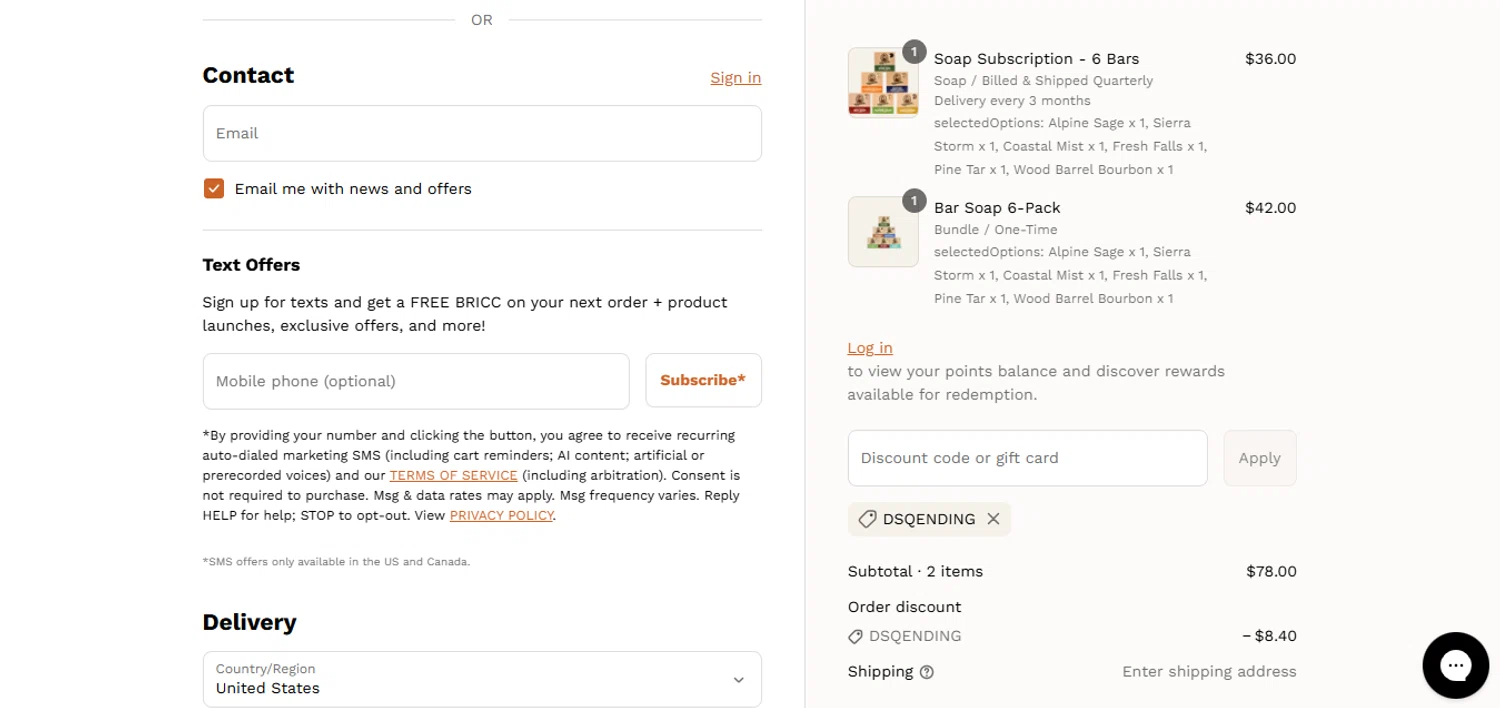Click the Discount code or gift card field
The width and height of the screenshot is (1500, 708).
pos(1027,458)
